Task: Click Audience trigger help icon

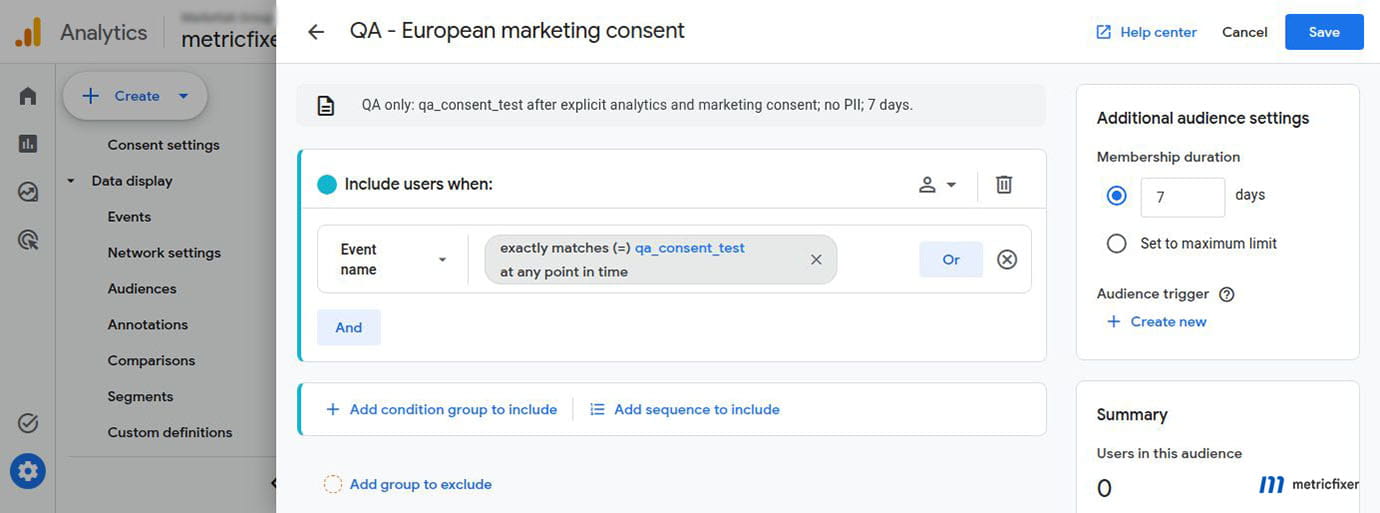Action: pyautogui.click(x=1227, y=294)
